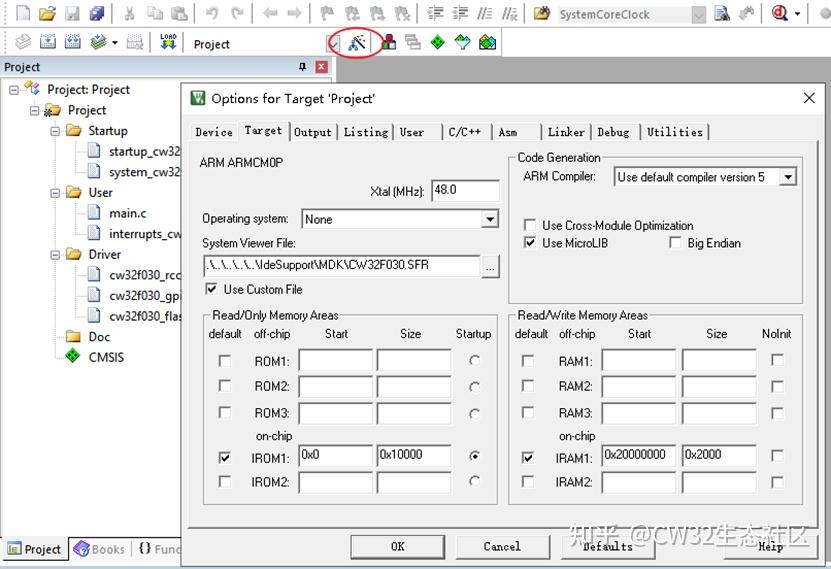Viewport: 831px width, 569px height.
Task: Launch Pack Installer icon
Action: point(487,42)
